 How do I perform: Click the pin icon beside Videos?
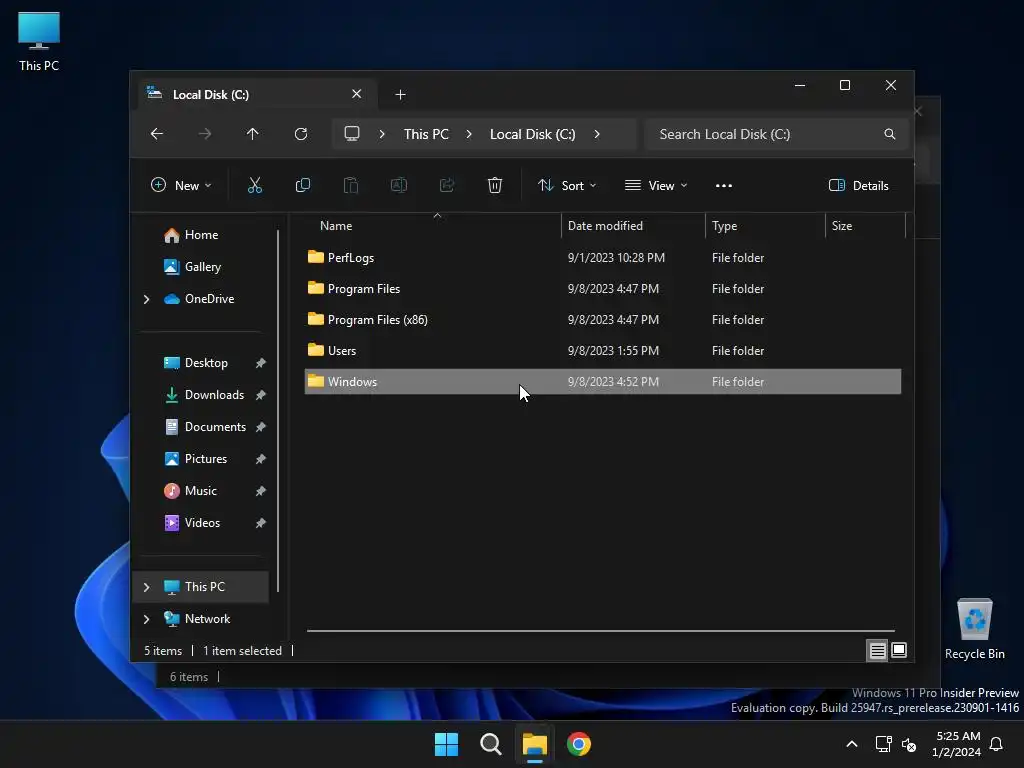(261, 523)
